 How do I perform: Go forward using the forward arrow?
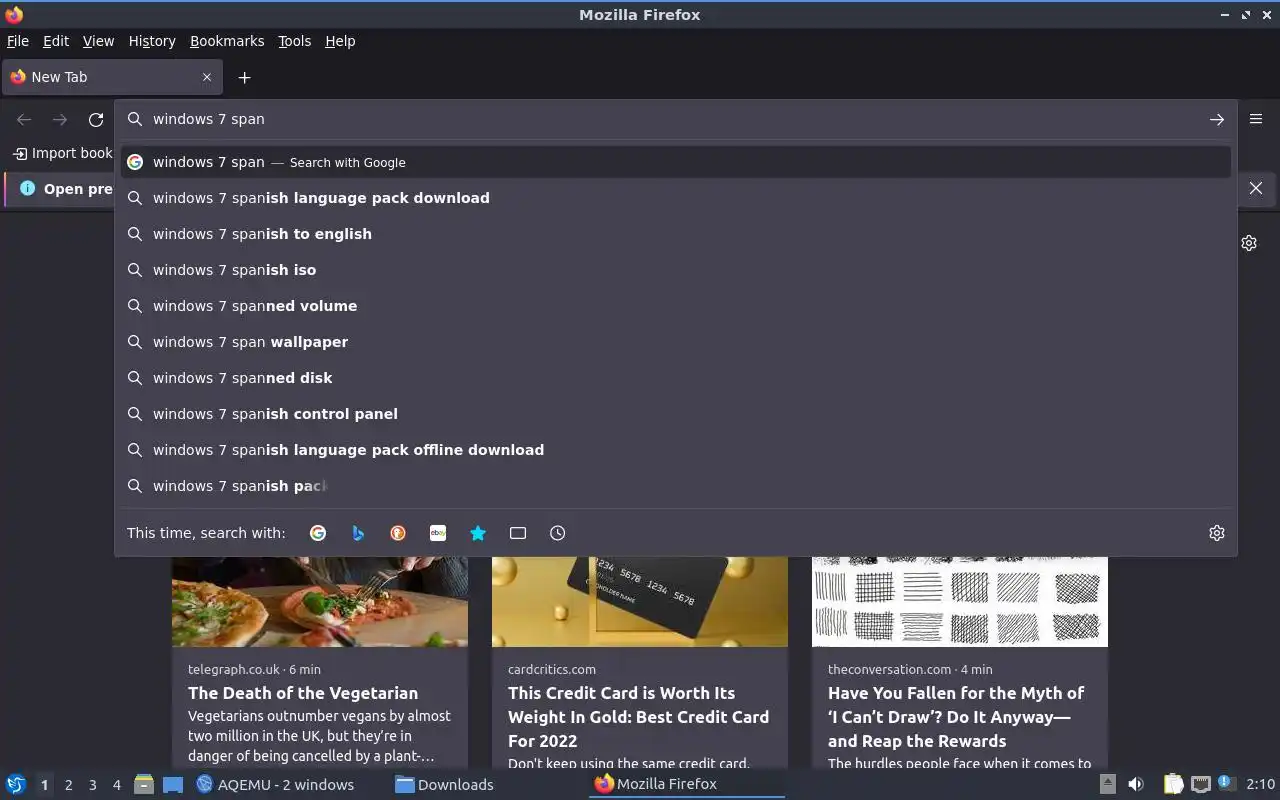coord(60,120)
